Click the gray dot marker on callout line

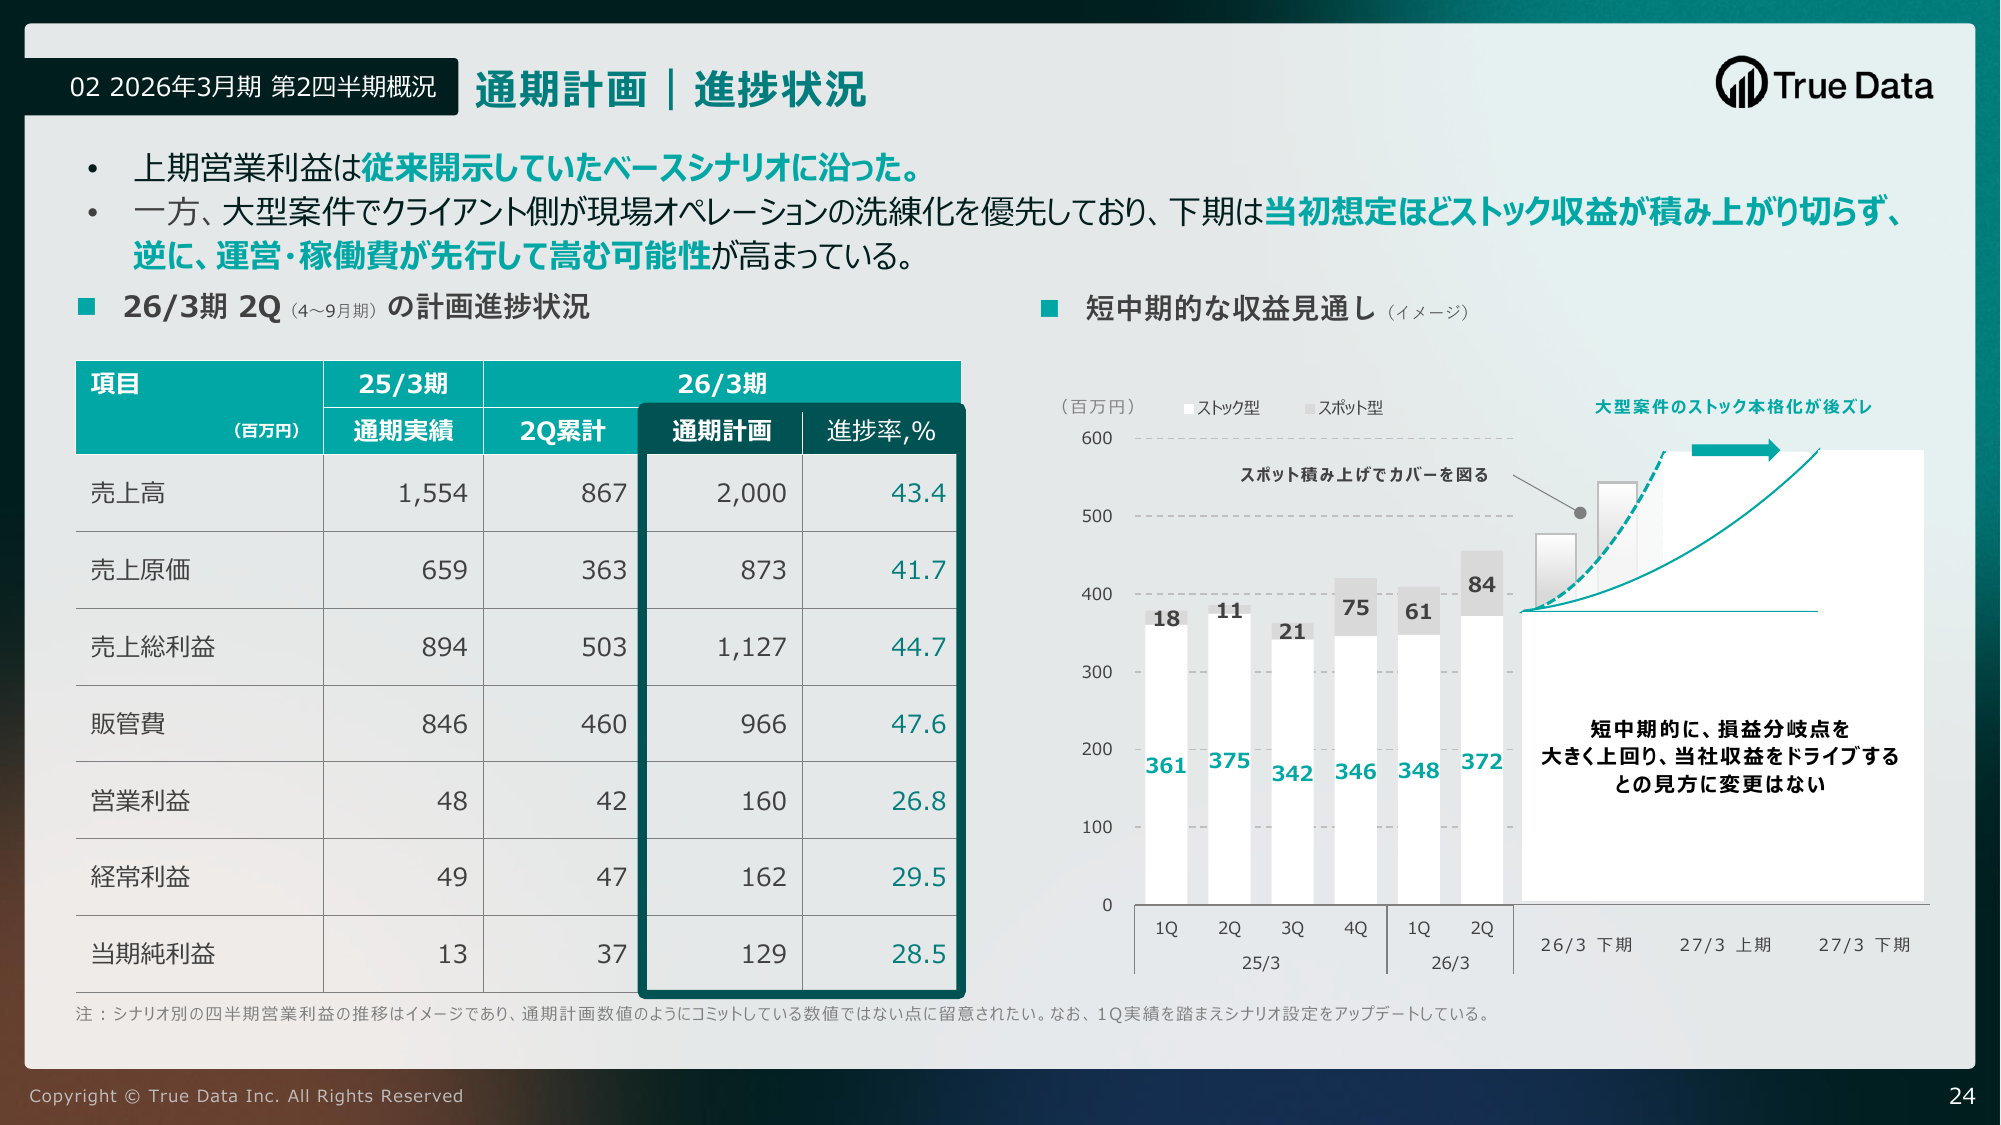tap(1580, 513)
